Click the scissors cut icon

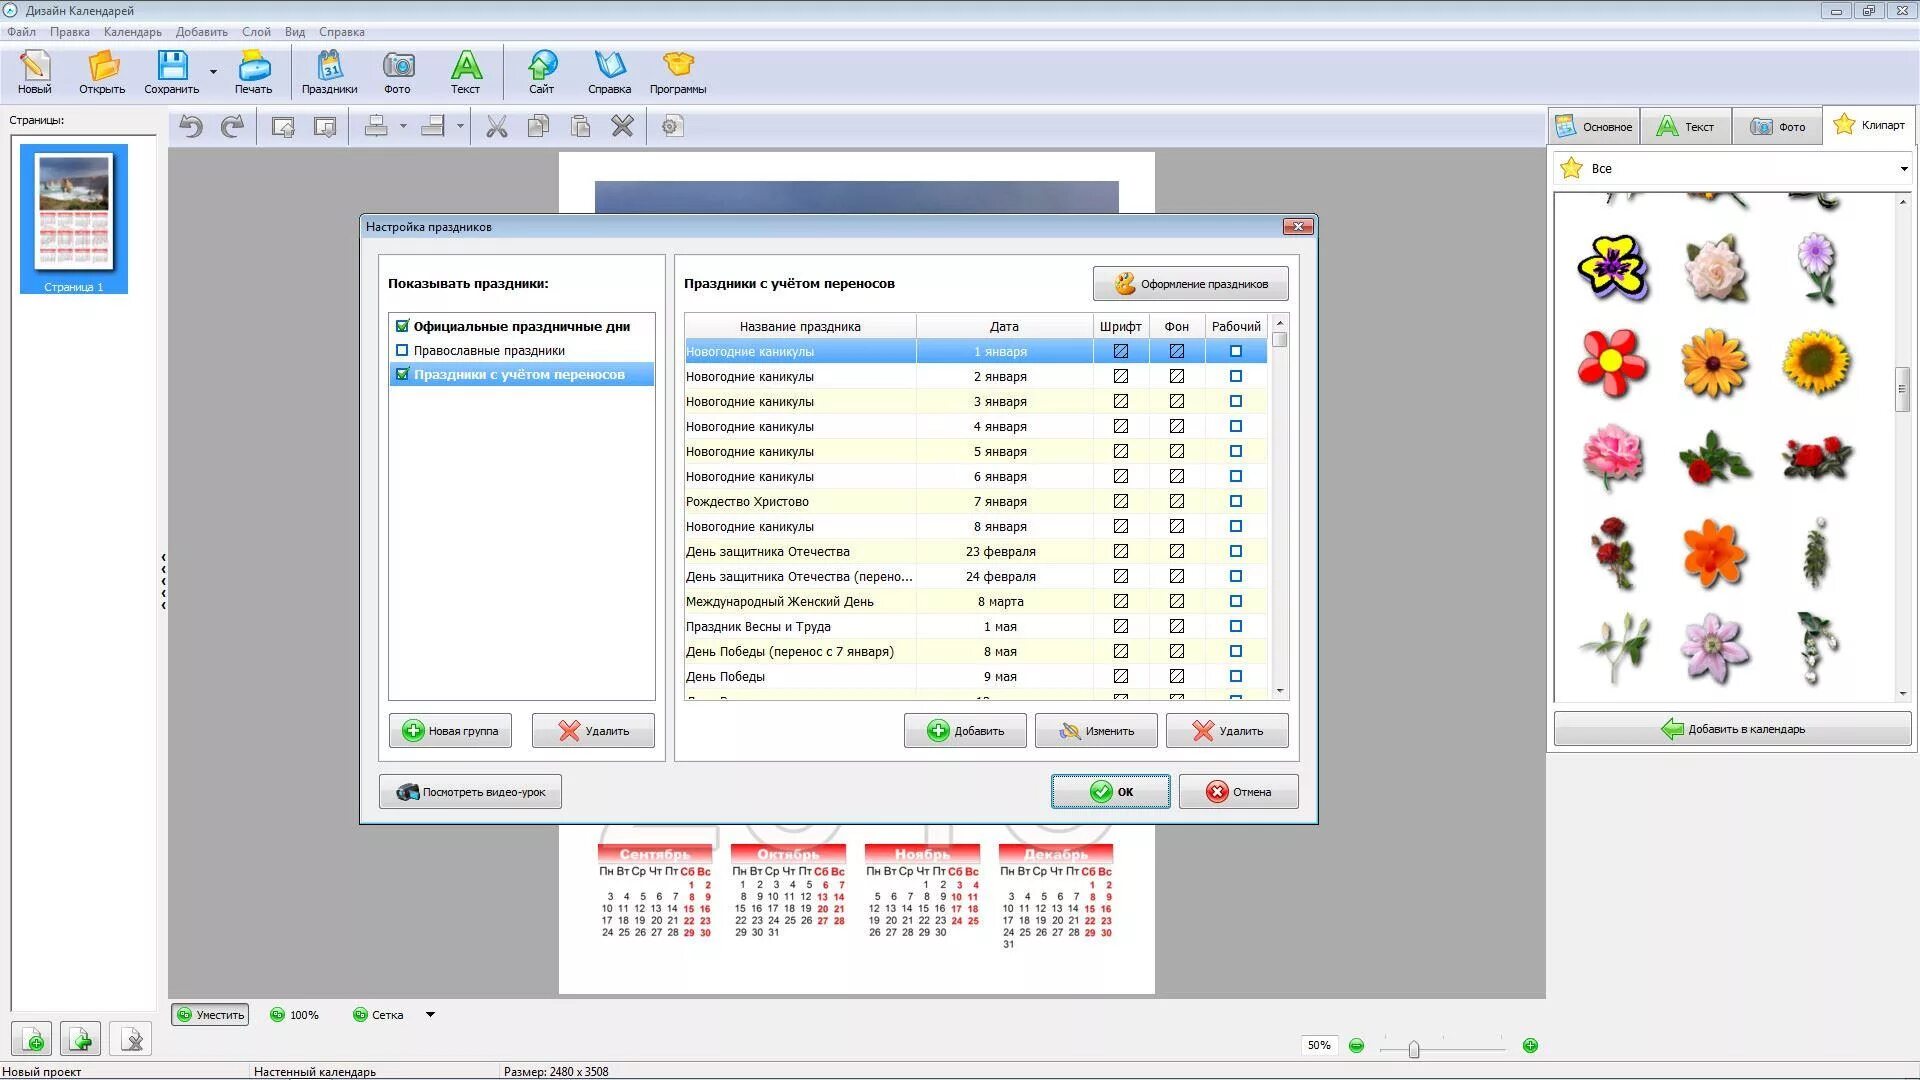click(x=496, y=127)
